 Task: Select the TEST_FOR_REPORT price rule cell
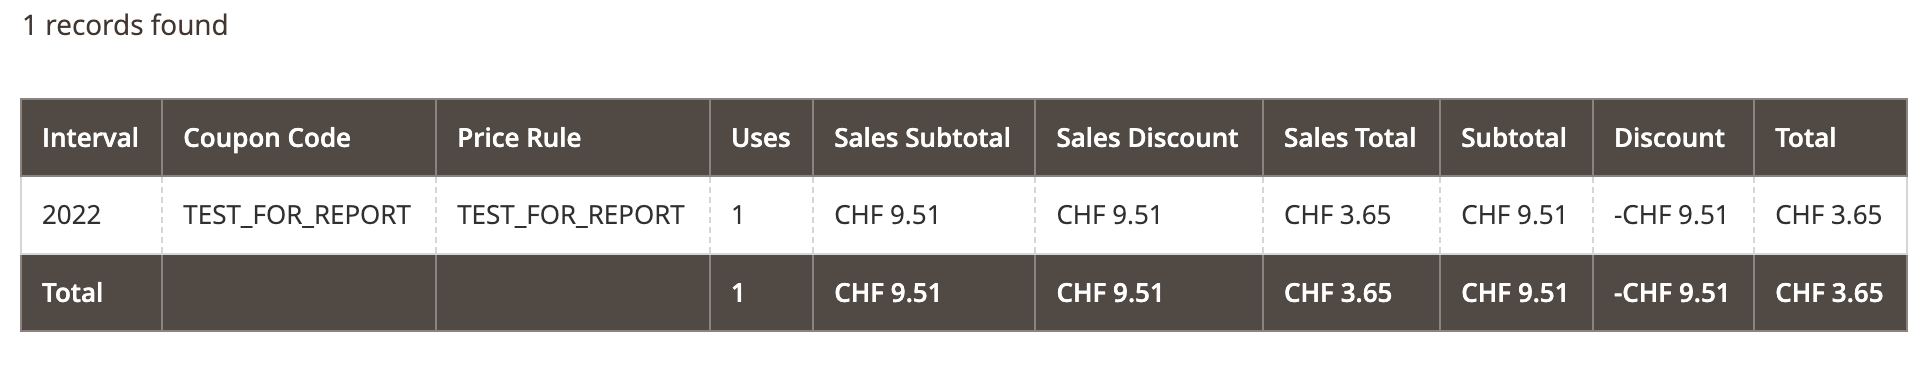pos(572,215)
